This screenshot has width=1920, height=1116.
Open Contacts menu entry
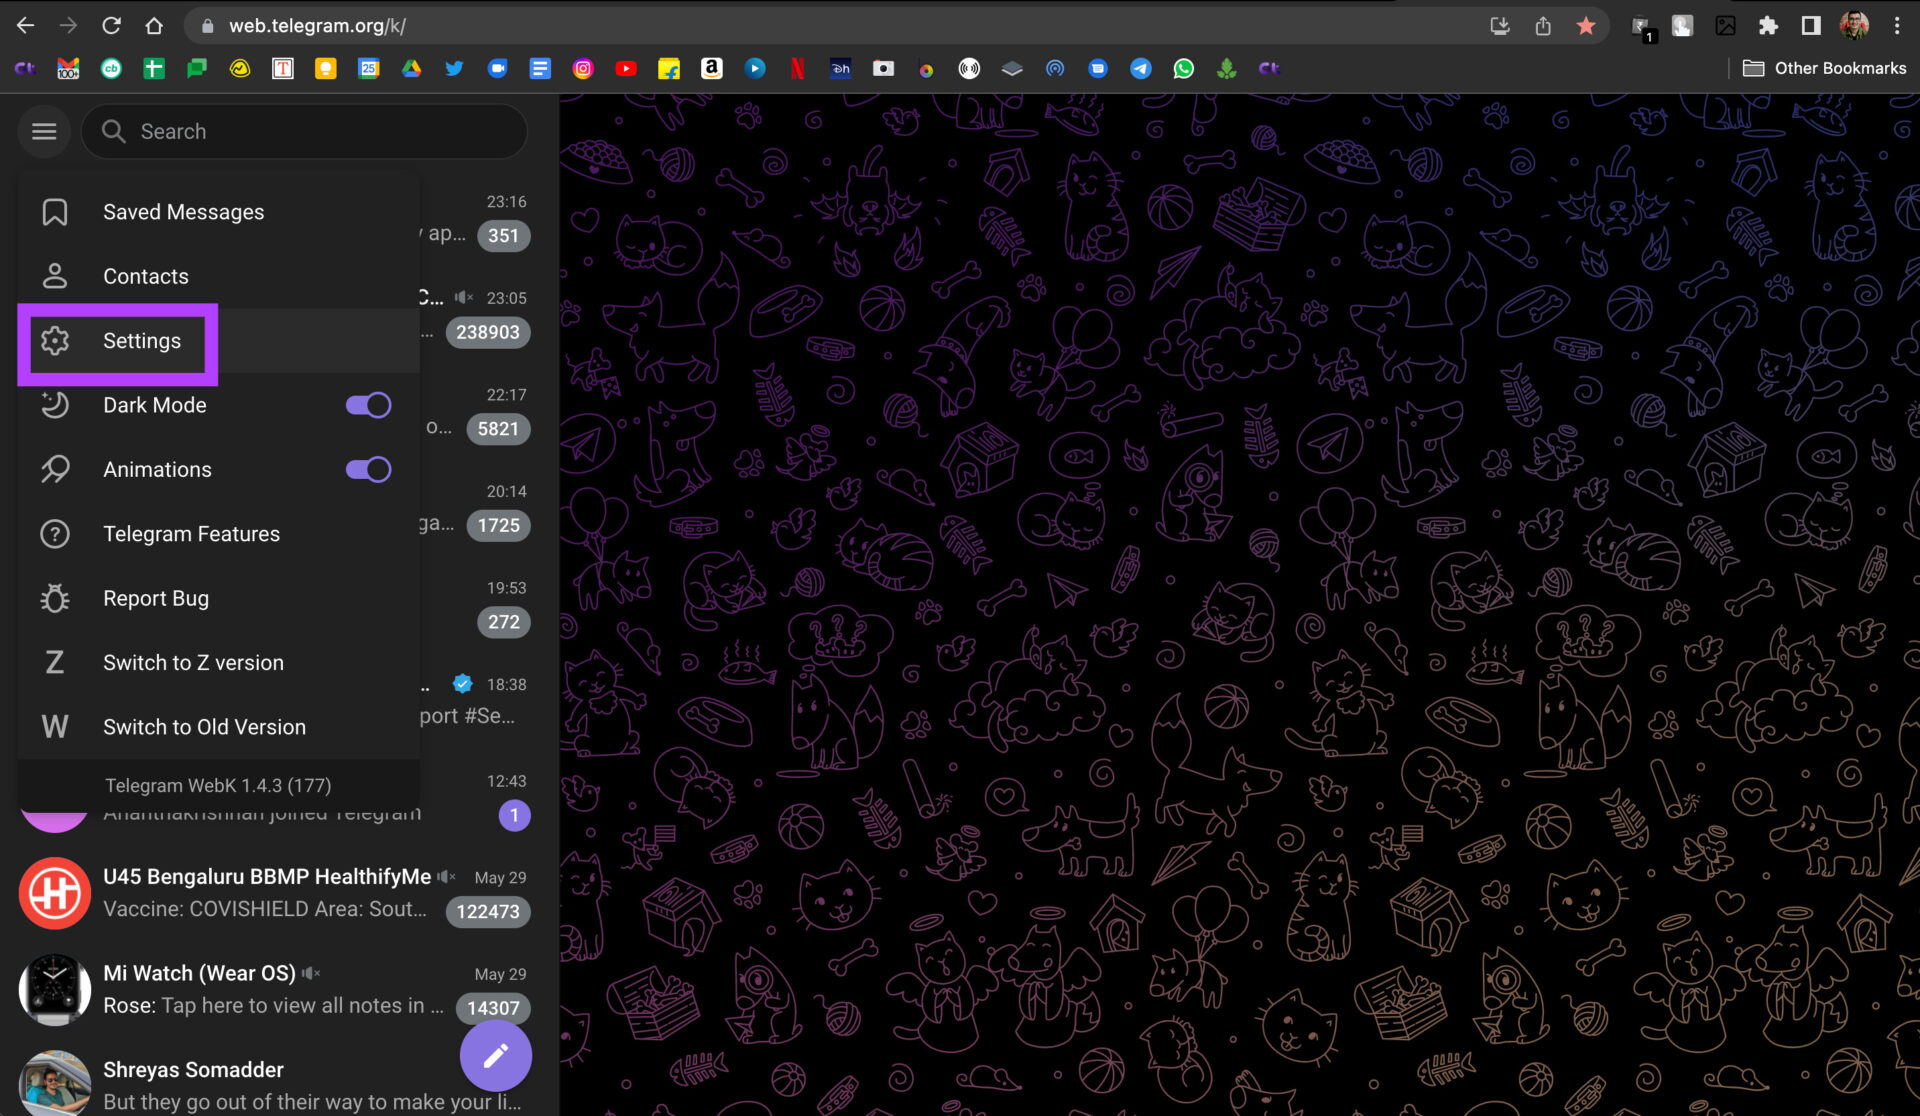pyautogui.click(x=145, y=276)
